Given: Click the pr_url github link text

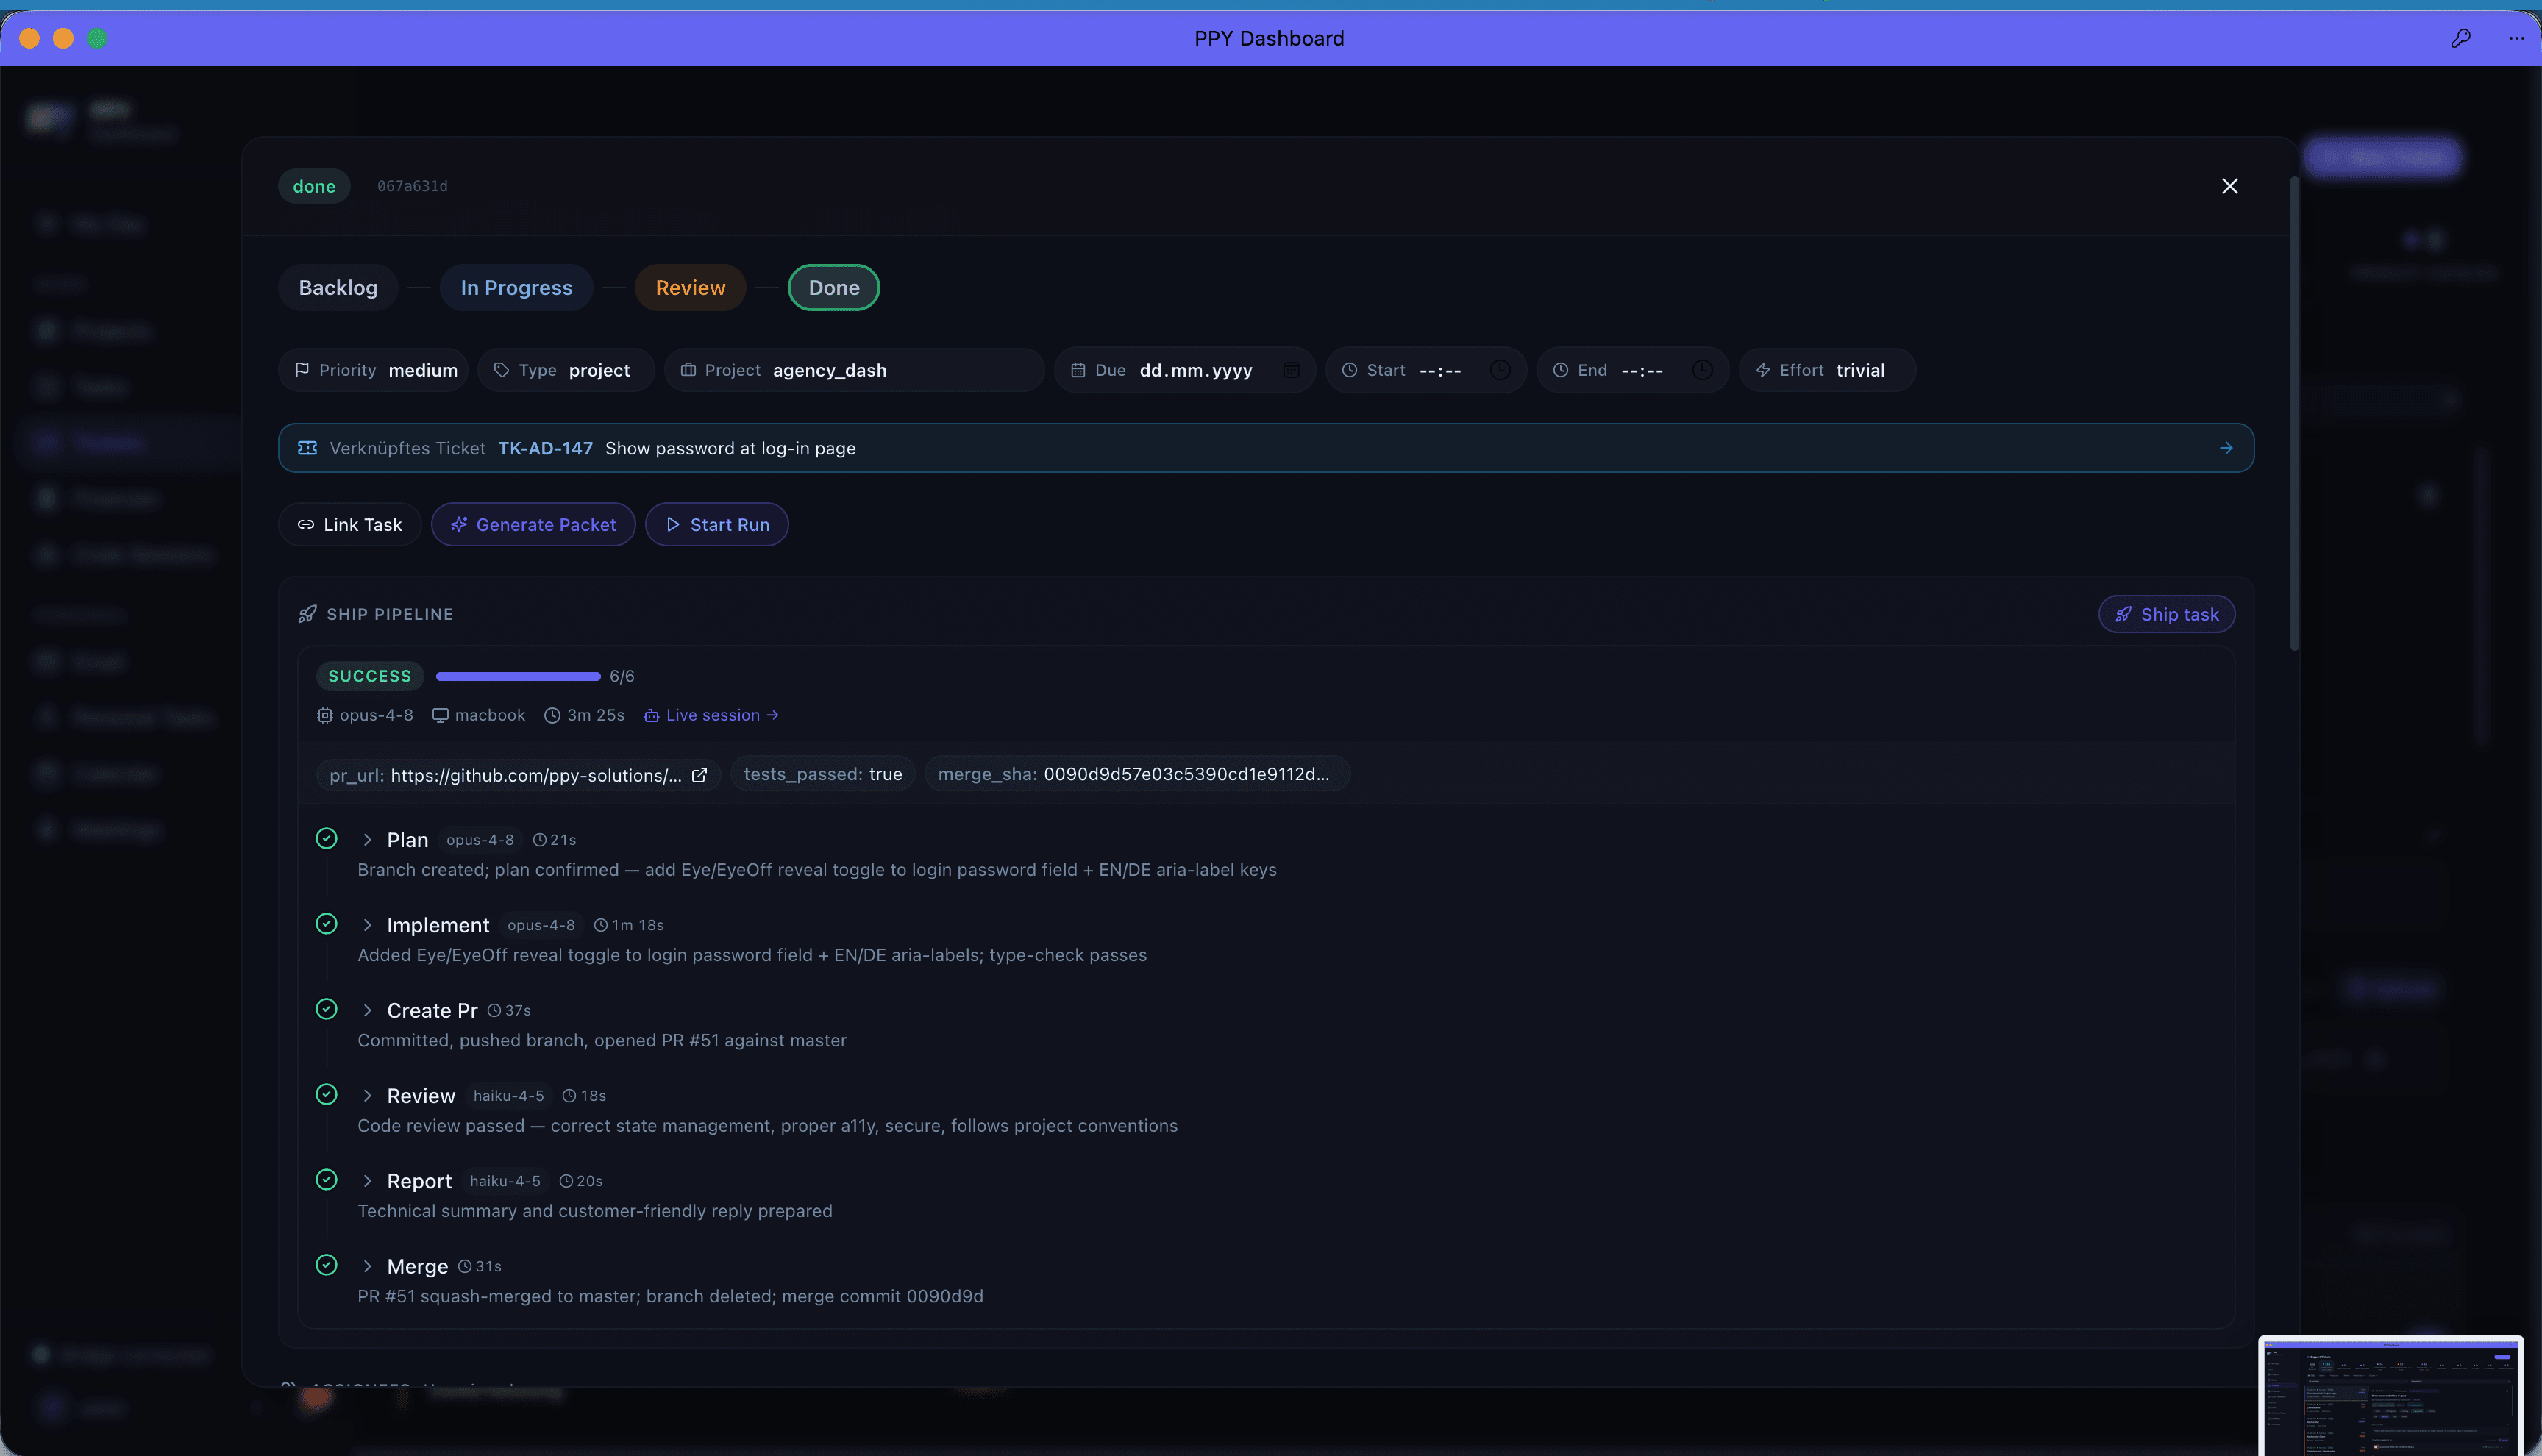Looking at the screenshot, I should click(x=536, y=775).
